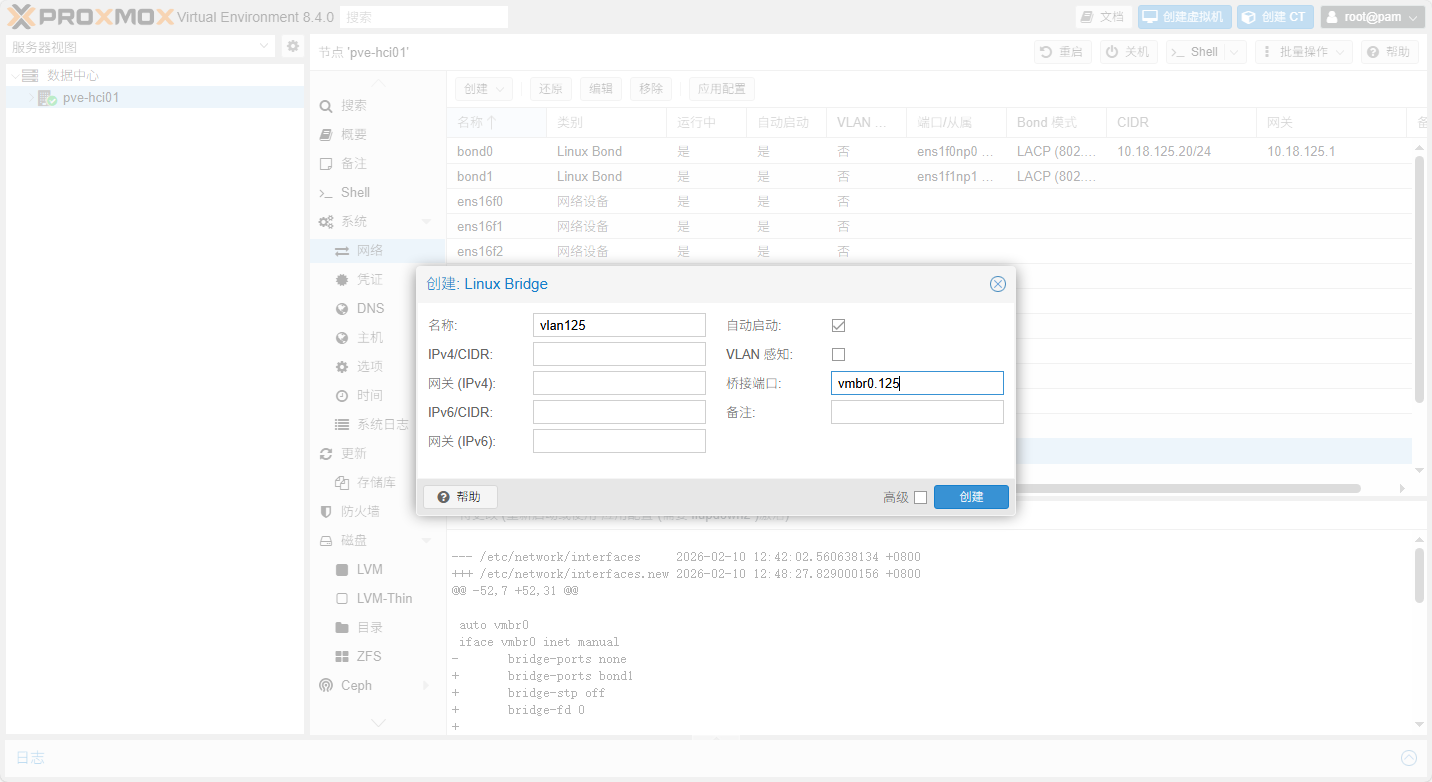Close the 创建: Linux Bridge dialog

click(x=998, y=284)
